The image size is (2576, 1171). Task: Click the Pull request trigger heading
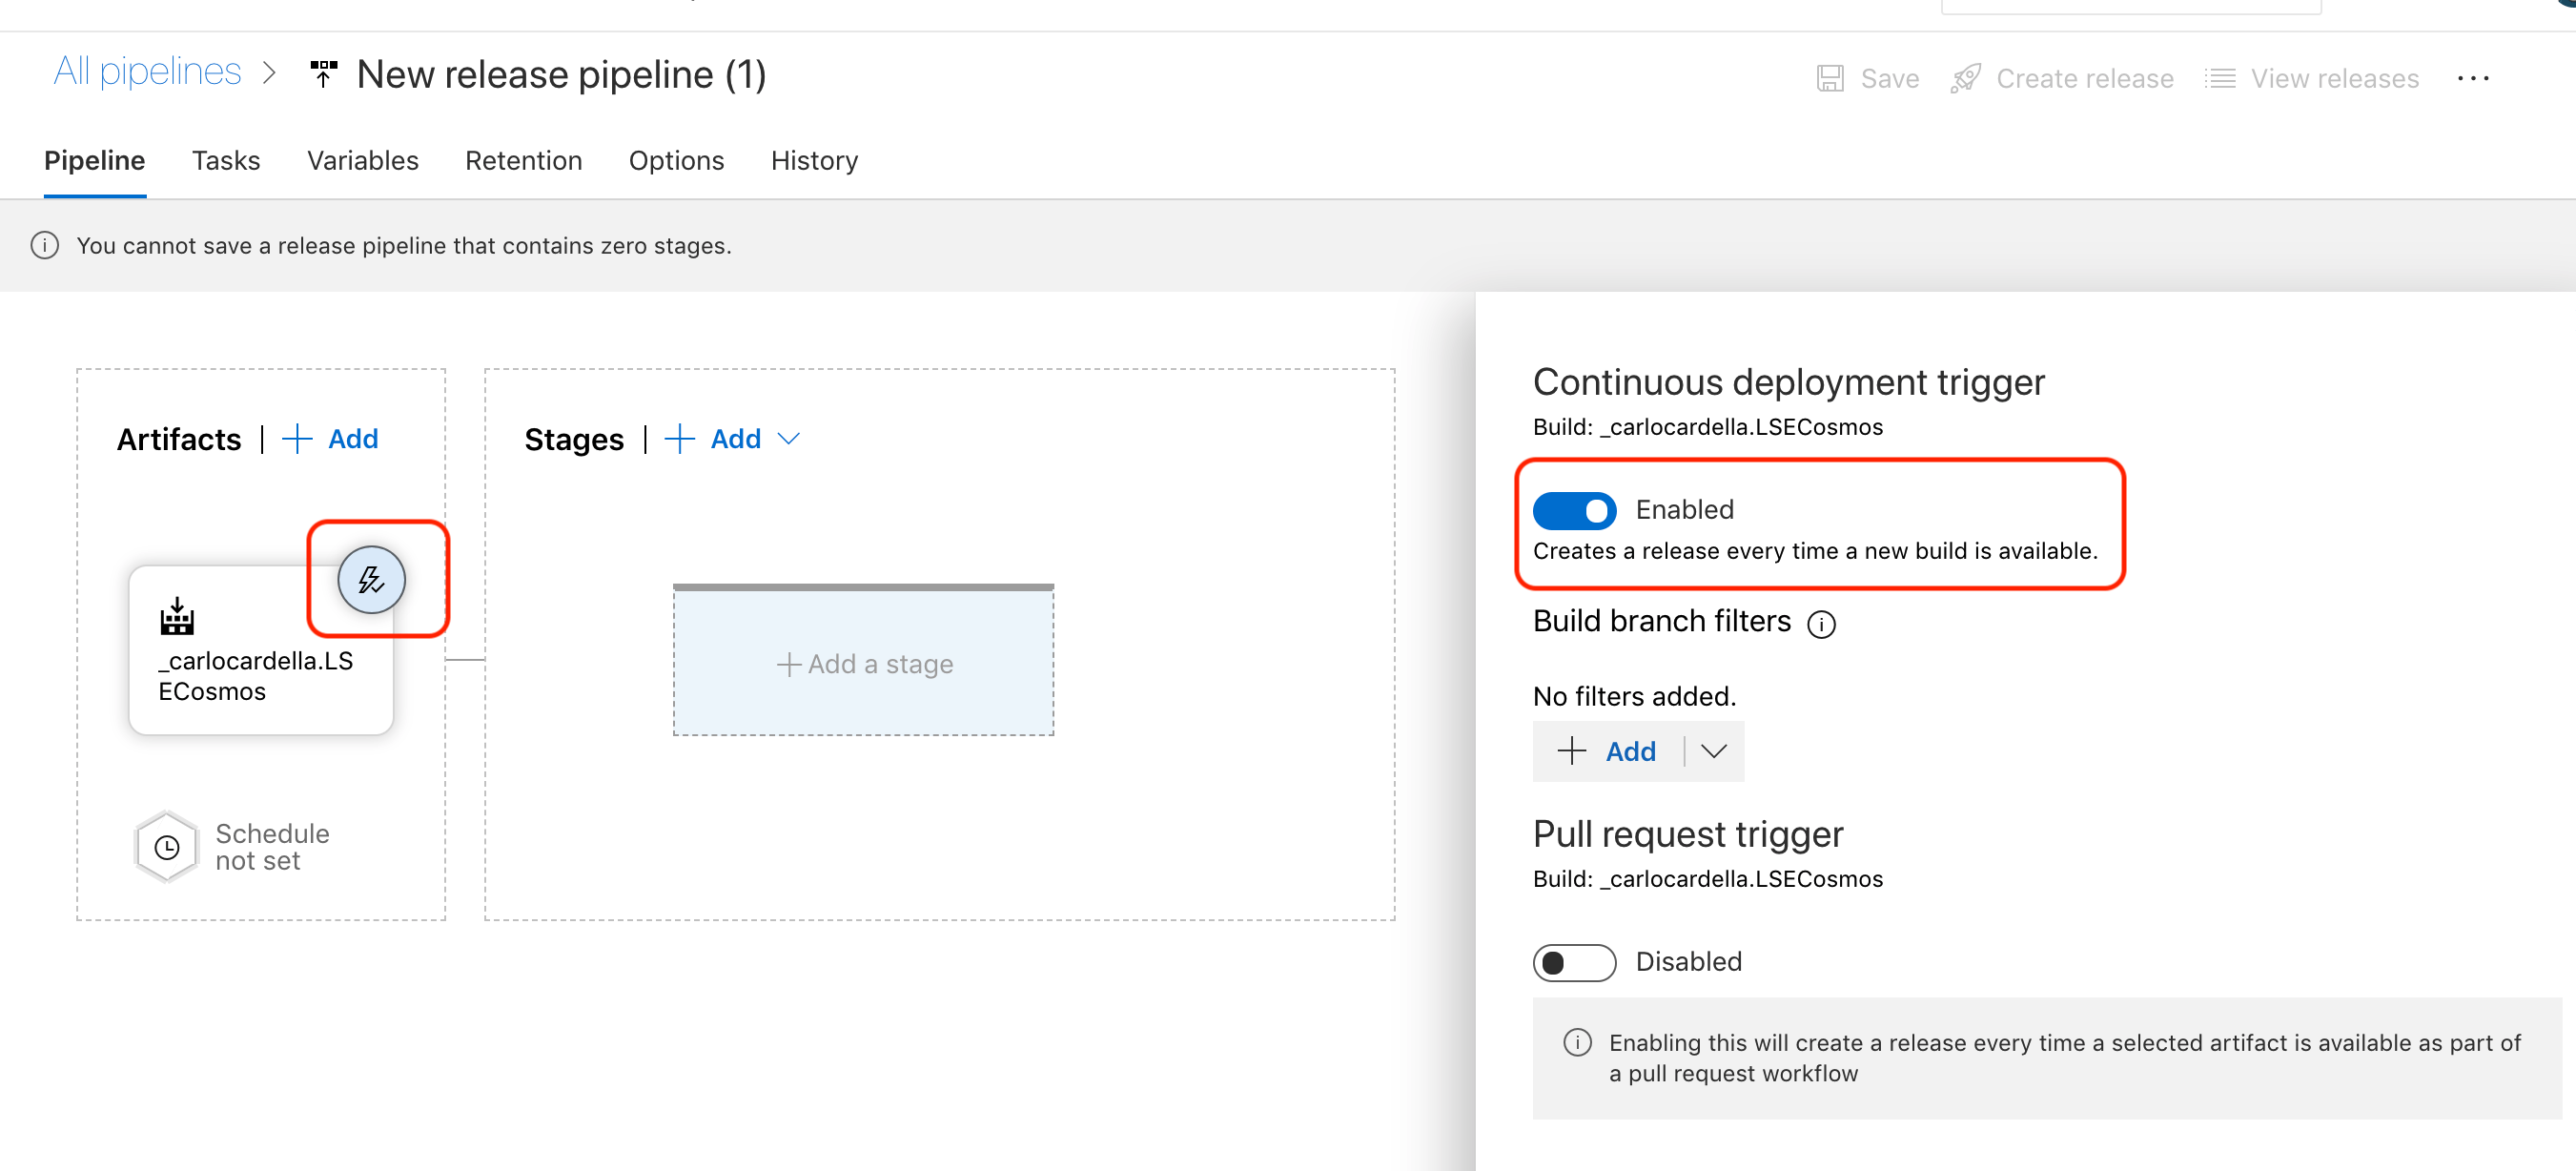click(1688, 834)
